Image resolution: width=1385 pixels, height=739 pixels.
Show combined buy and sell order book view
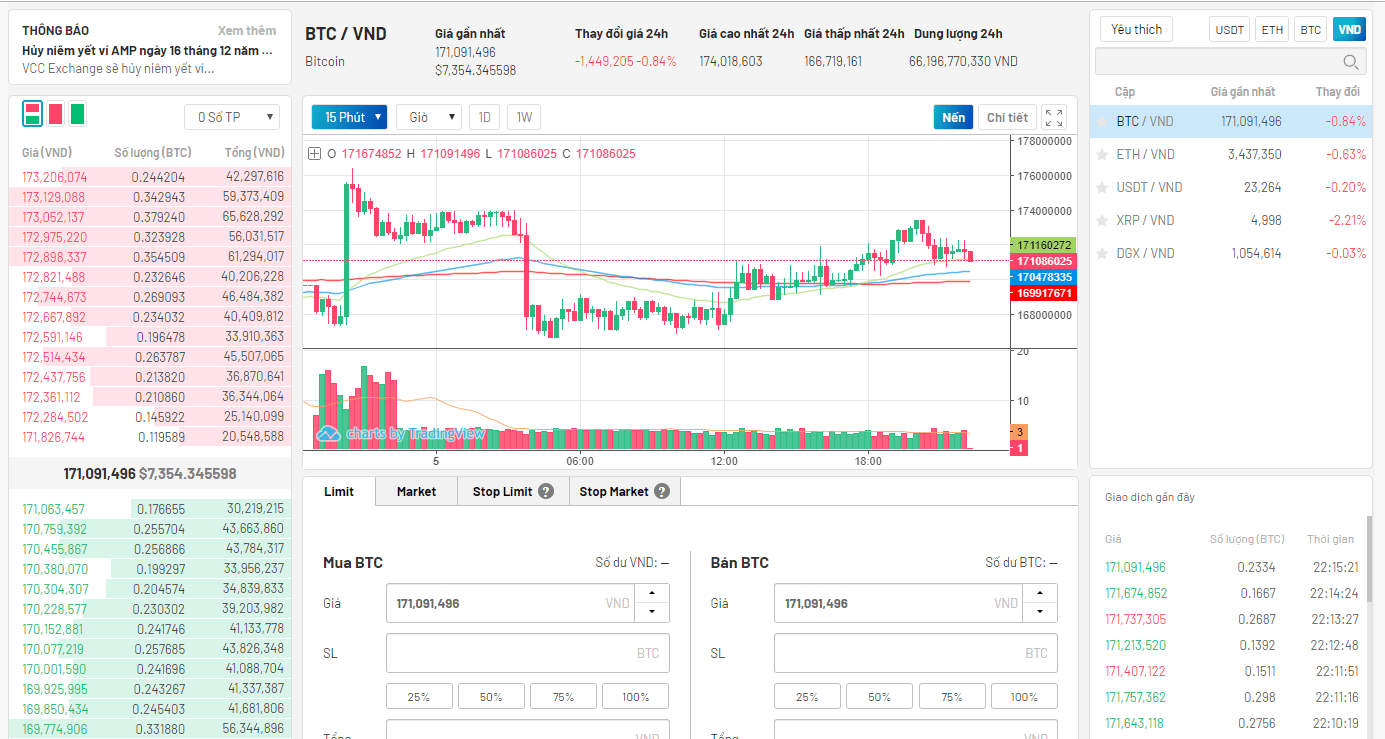click(33, 114)
